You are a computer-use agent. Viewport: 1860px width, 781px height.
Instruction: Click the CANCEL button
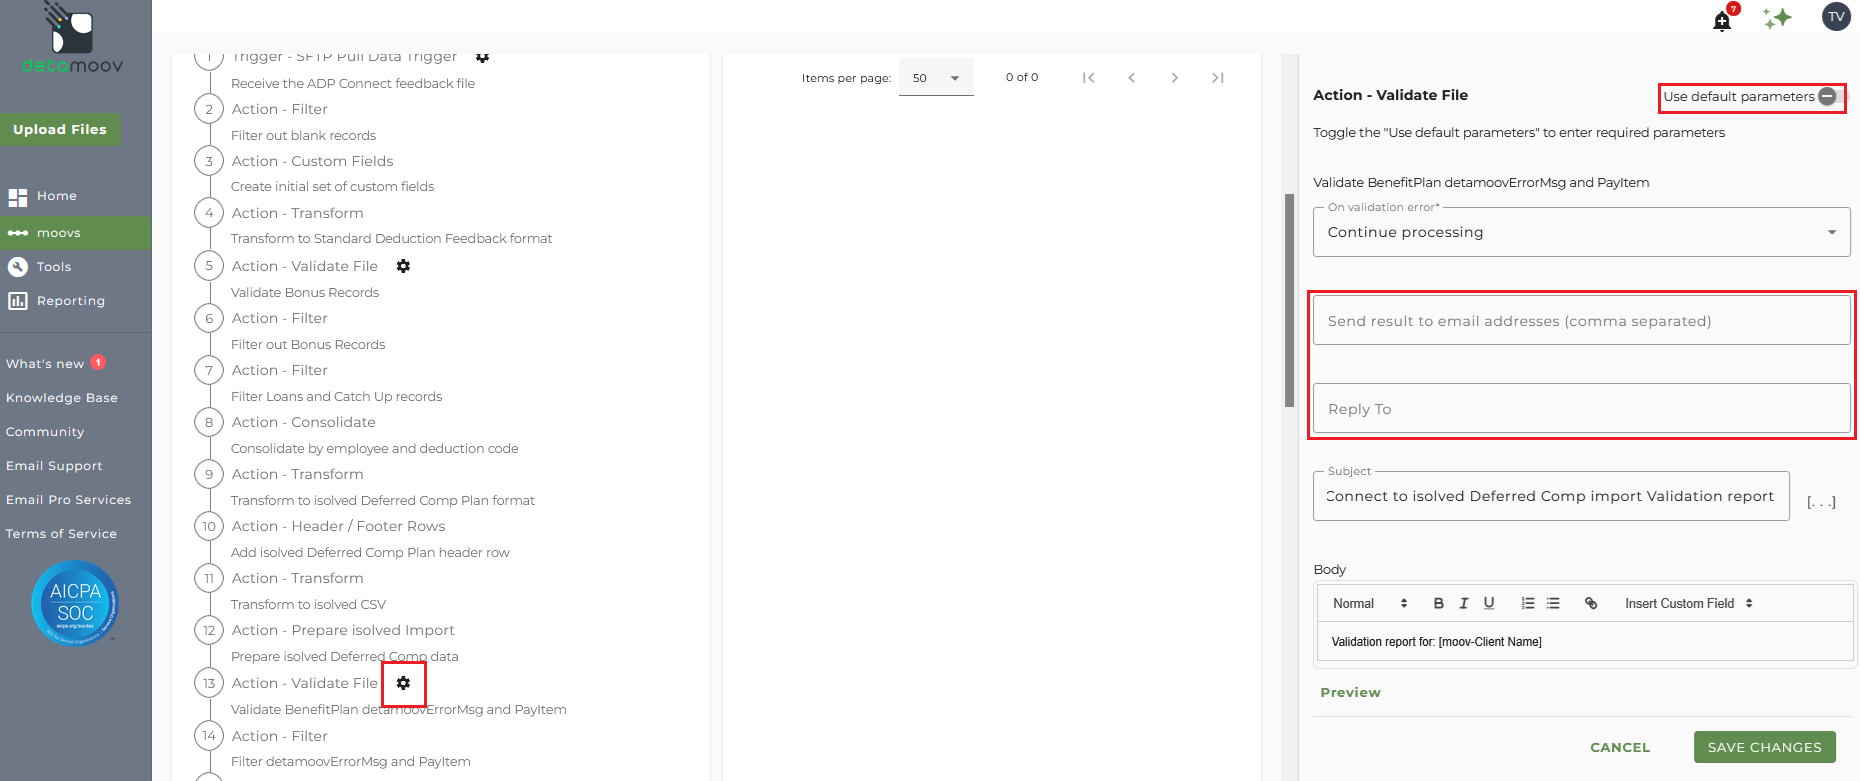[1620, 747]
